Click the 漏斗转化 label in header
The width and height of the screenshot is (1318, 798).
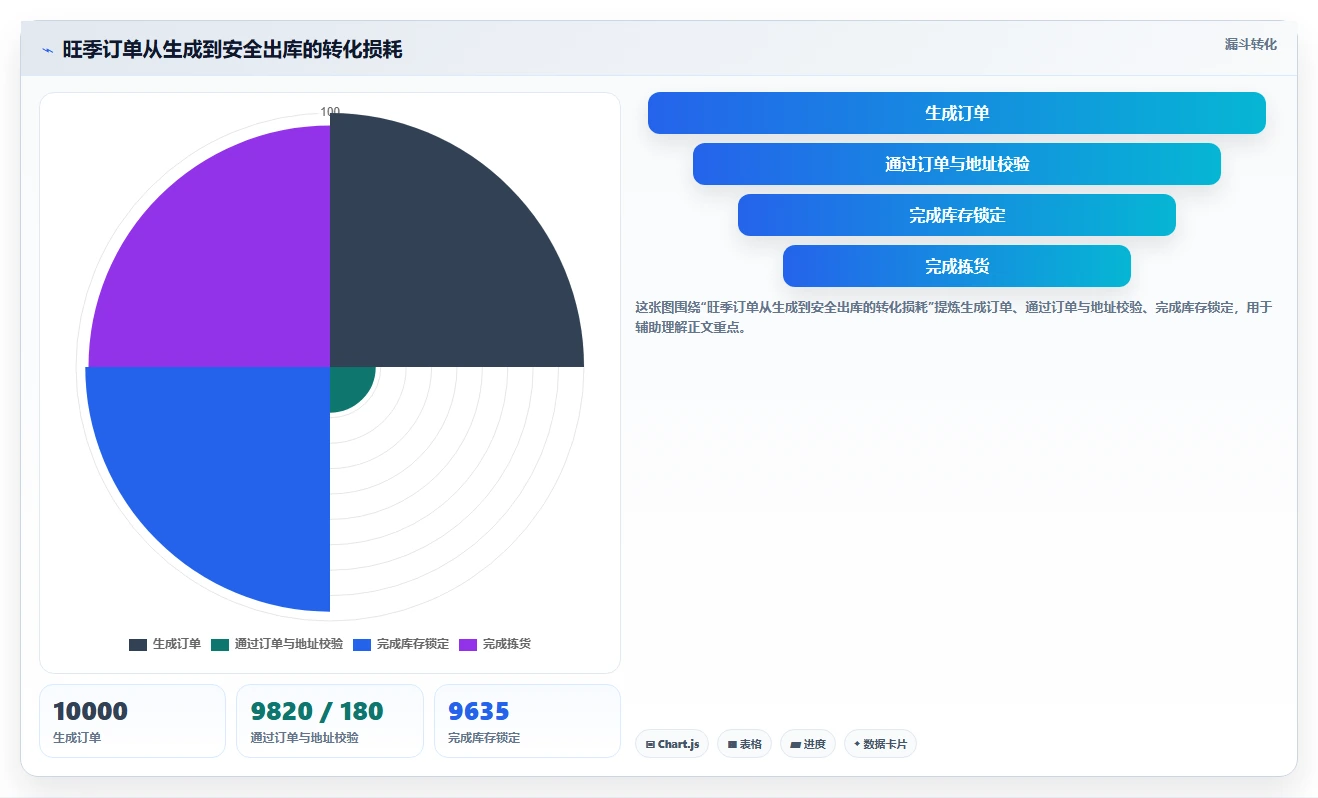tap(1251, 44)
